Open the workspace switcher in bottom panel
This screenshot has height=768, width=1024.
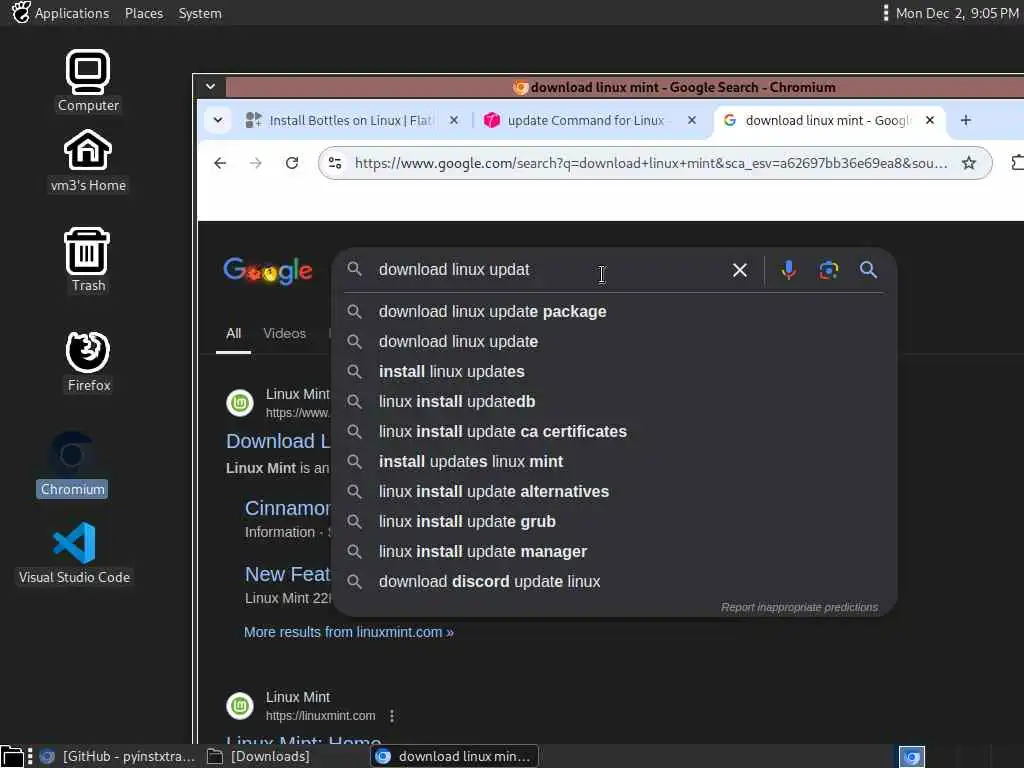pyautogui.click(x=912, y=756)
